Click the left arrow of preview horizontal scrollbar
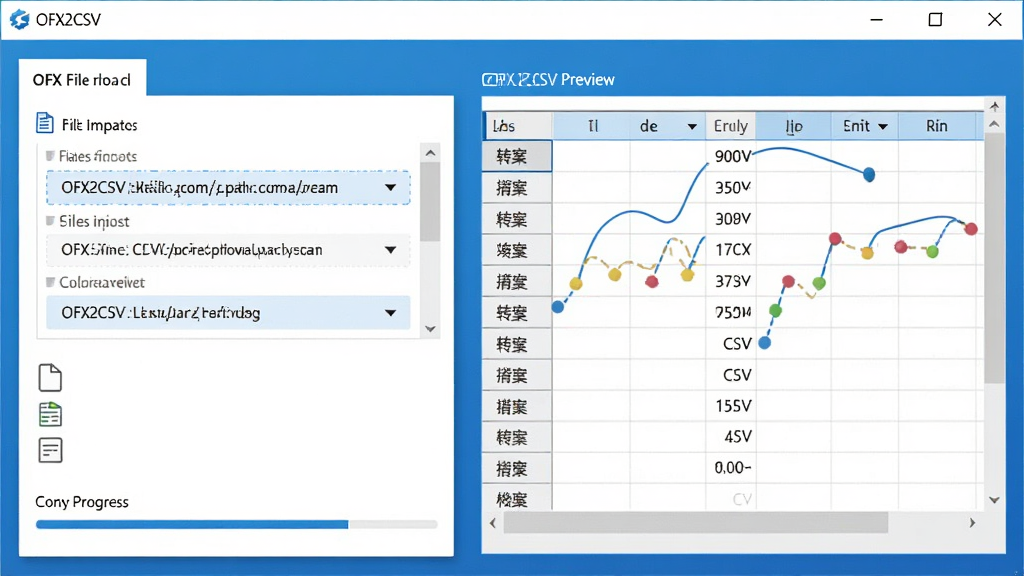This screenshot has height=576, width=1024. point(493,522)
